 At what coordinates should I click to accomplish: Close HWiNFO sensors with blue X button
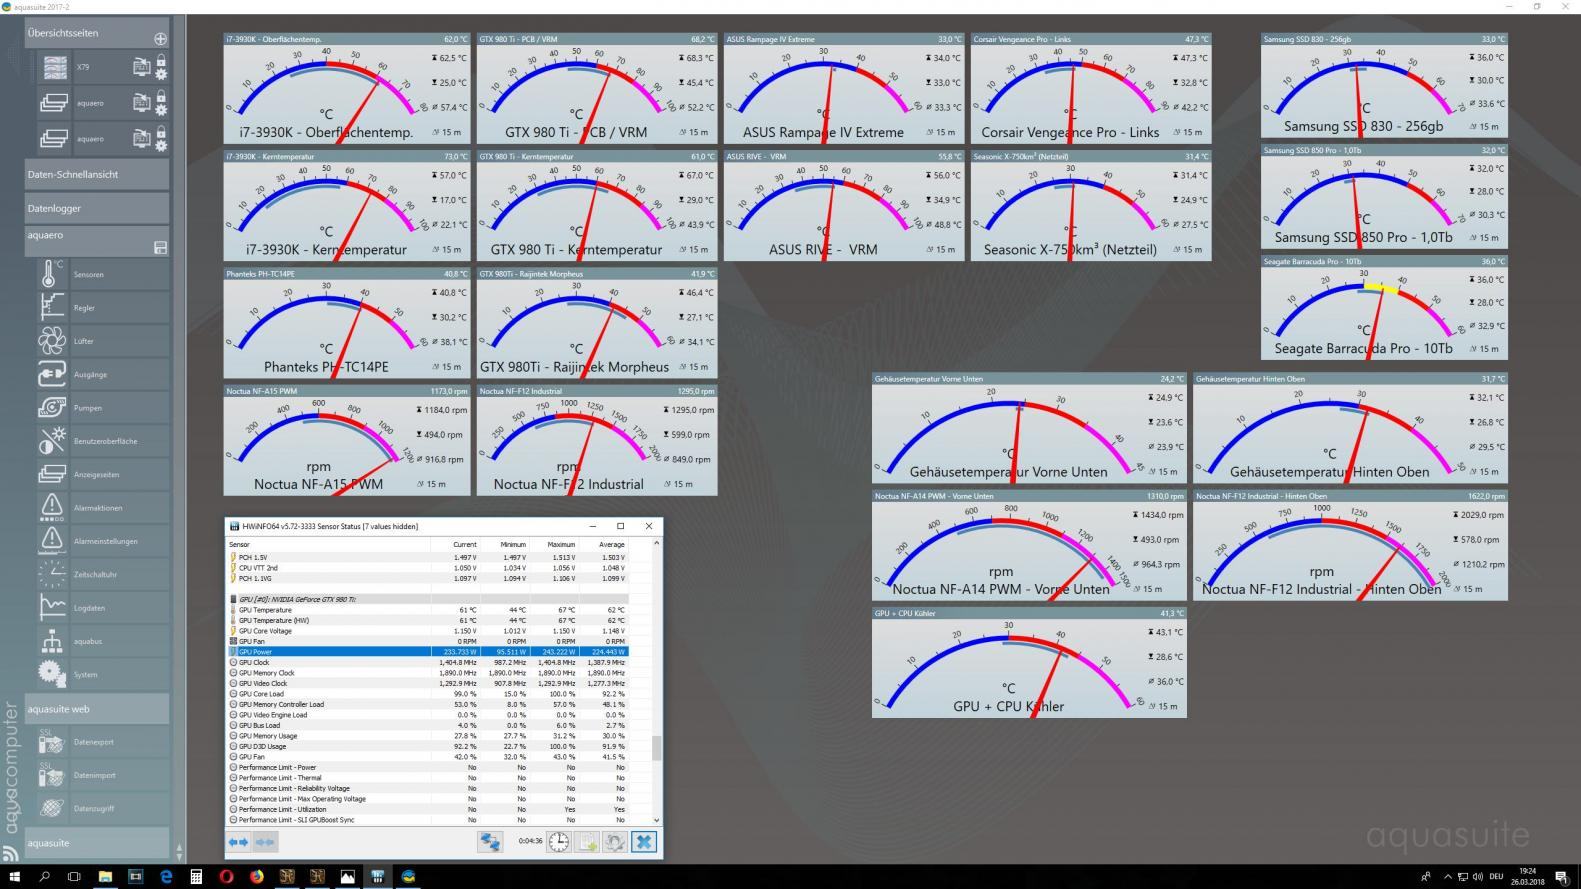point(644,842)
